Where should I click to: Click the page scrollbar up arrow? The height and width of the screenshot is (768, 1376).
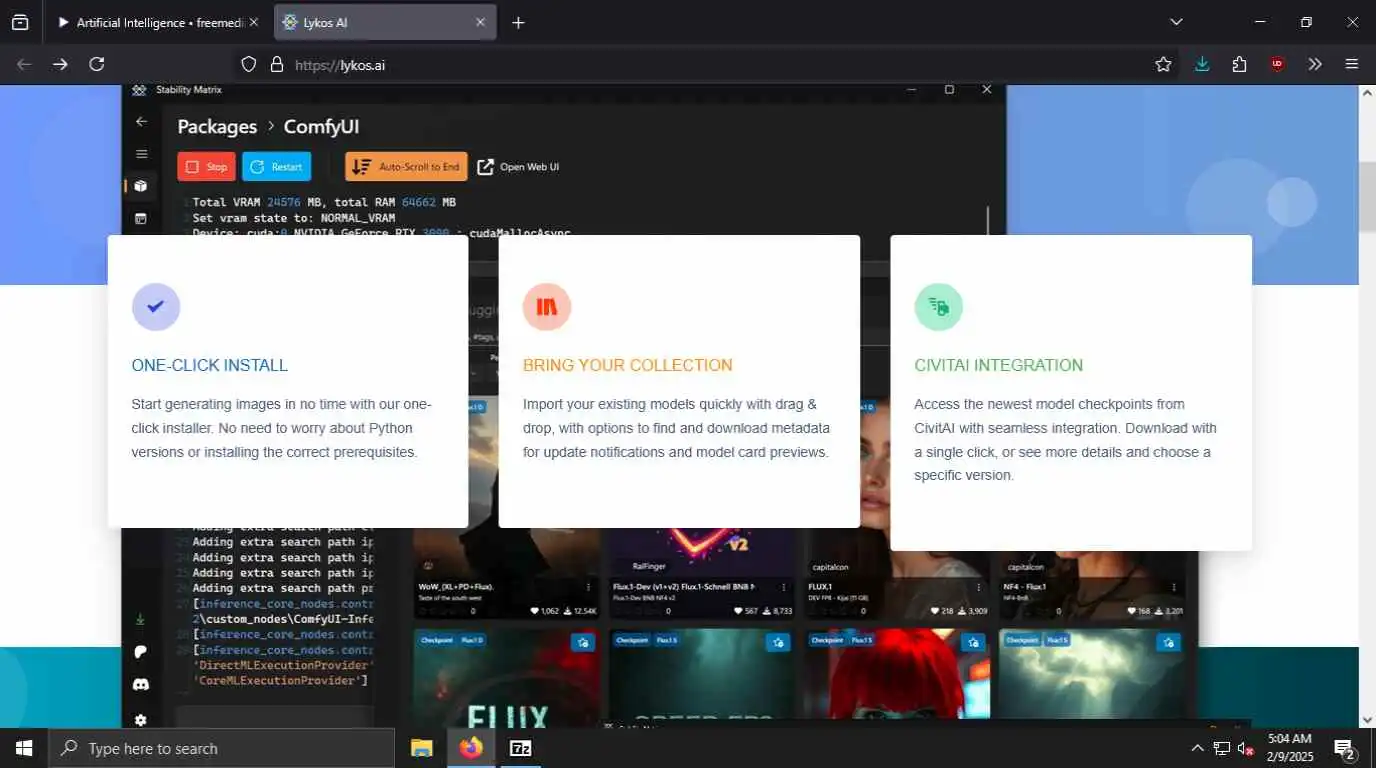pyautogui.click(x=1367, y=93)
